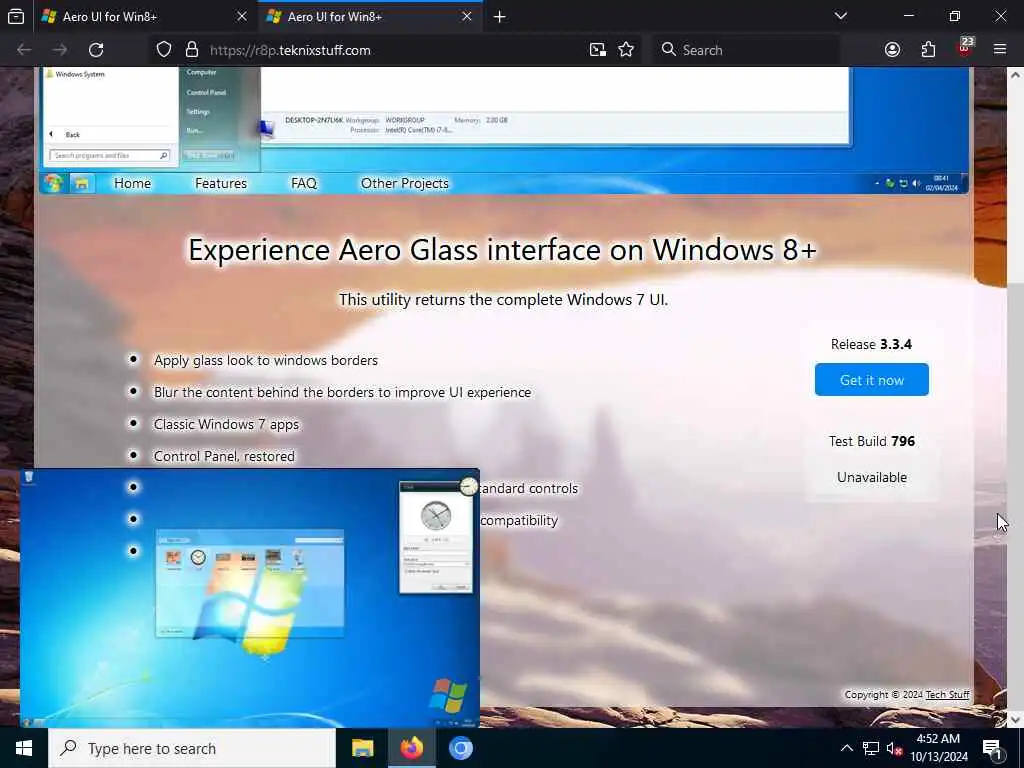
Task: Bookmark this page with star icon
Action: [626, 50]
